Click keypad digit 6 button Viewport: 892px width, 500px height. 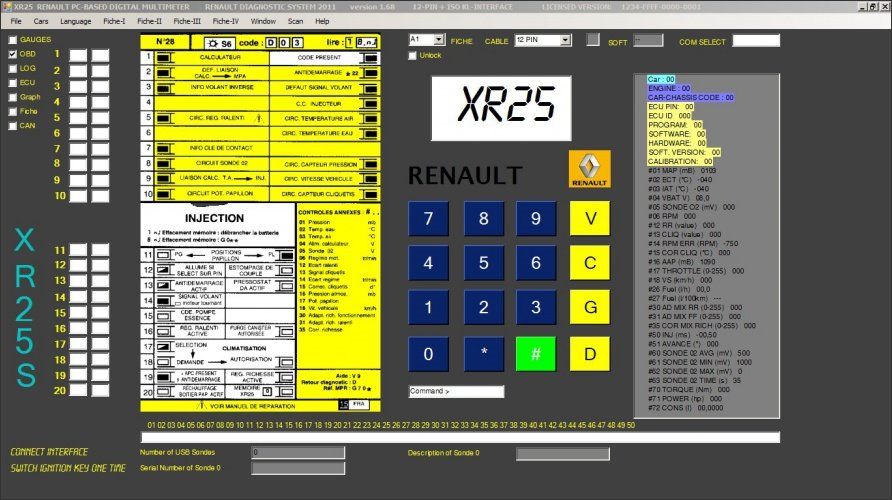tap(536, 263)
